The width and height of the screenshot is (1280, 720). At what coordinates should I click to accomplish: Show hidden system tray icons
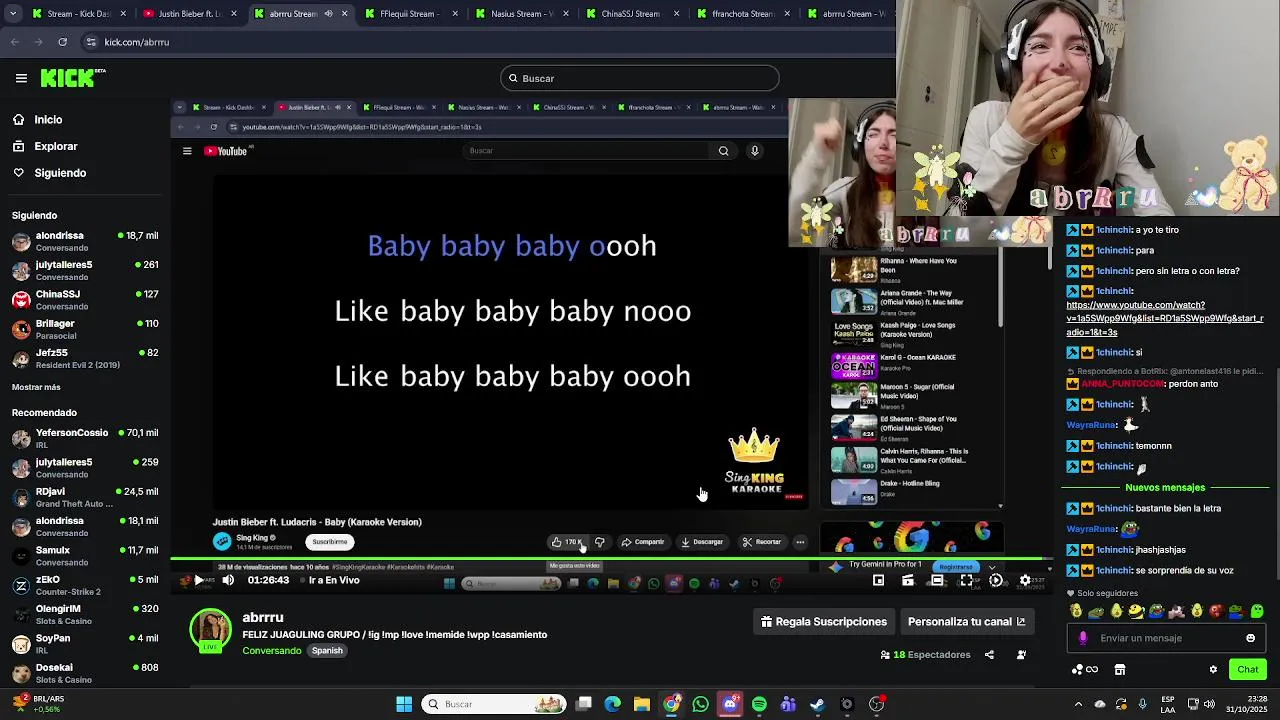(x=1078, y=704)
